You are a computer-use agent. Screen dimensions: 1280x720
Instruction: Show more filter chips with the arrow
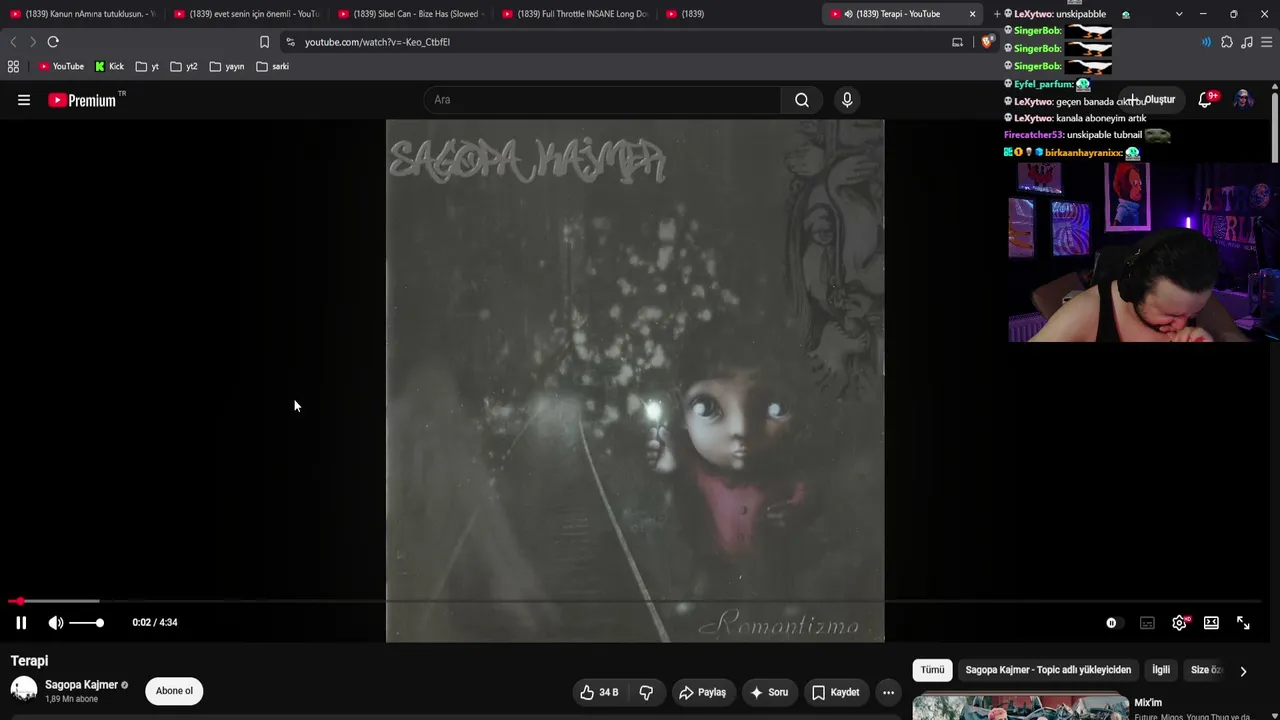point(1243,671)
